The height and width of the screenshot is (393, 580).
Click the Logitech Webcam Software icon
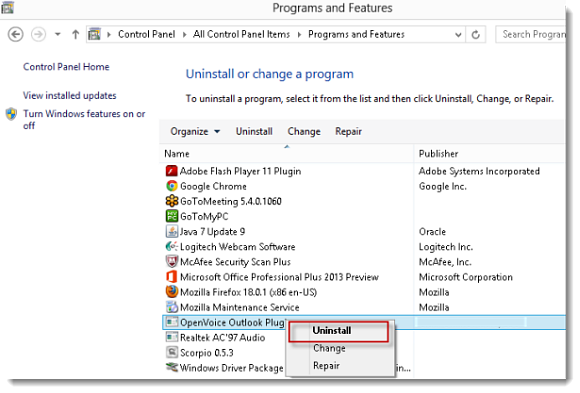point(172,246)
